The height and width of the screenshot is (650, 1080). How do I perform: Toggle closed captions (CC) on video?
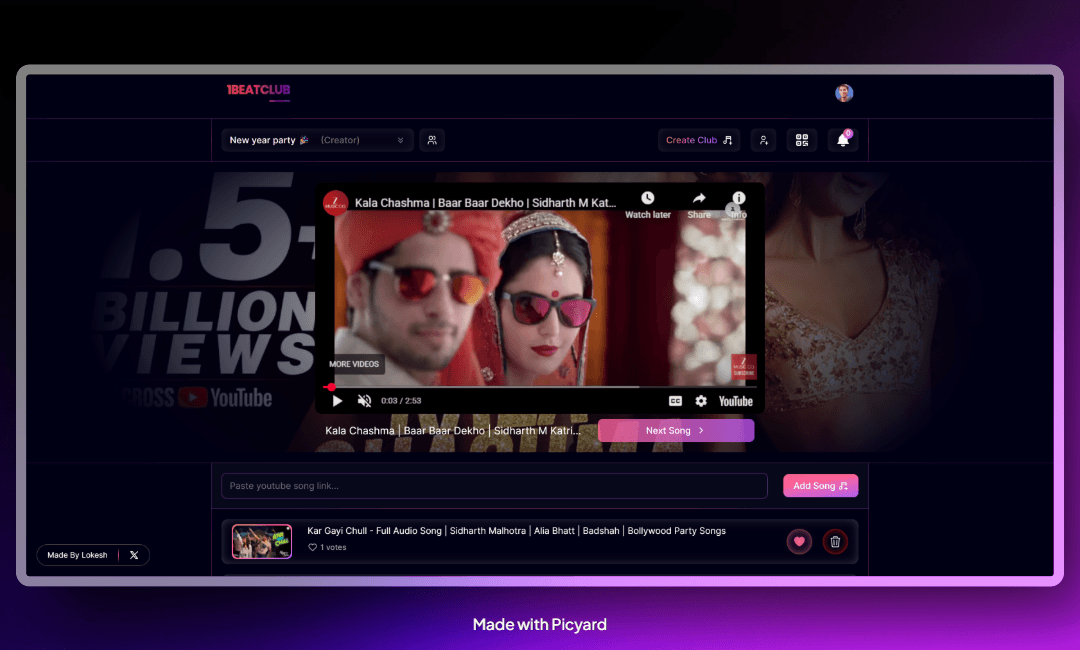675,401
